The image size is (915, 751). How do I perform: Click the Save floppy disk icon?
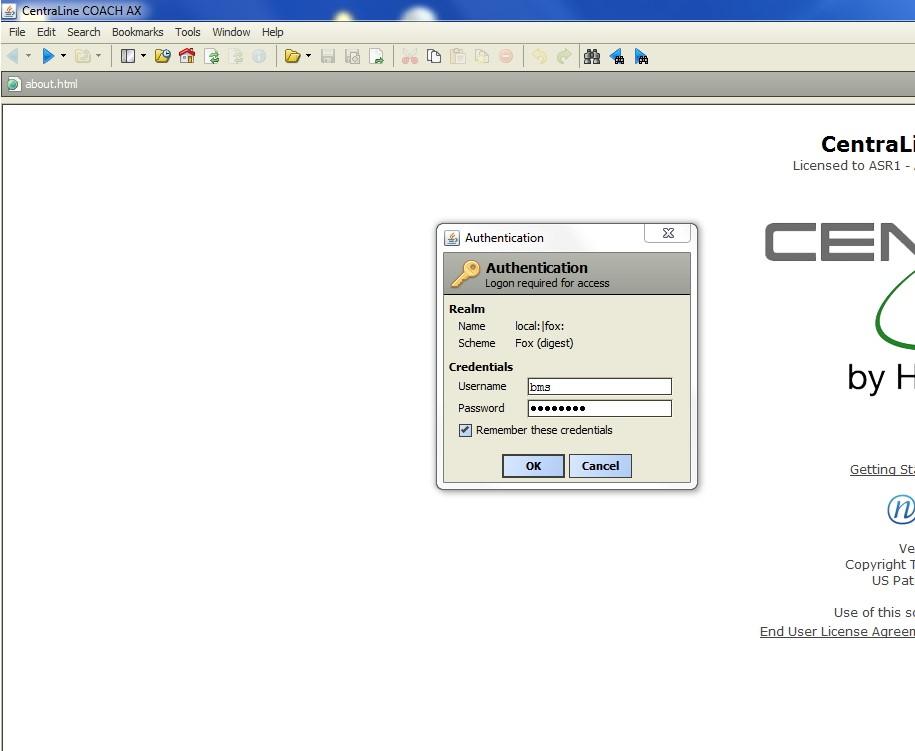[x=328, y=57]
